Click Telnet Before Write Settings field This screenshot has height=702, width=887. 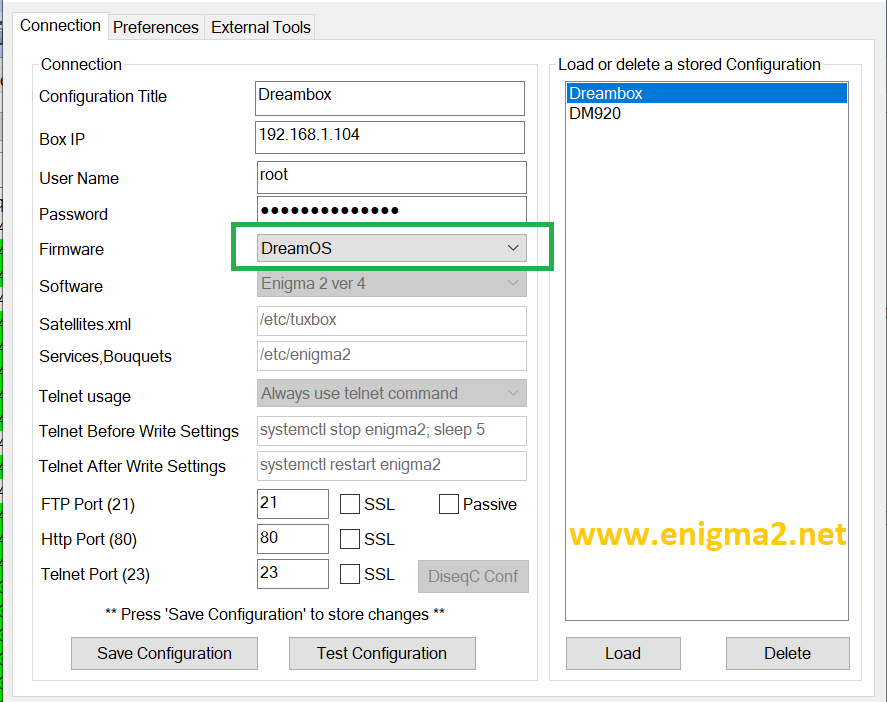tap(391, 431)
